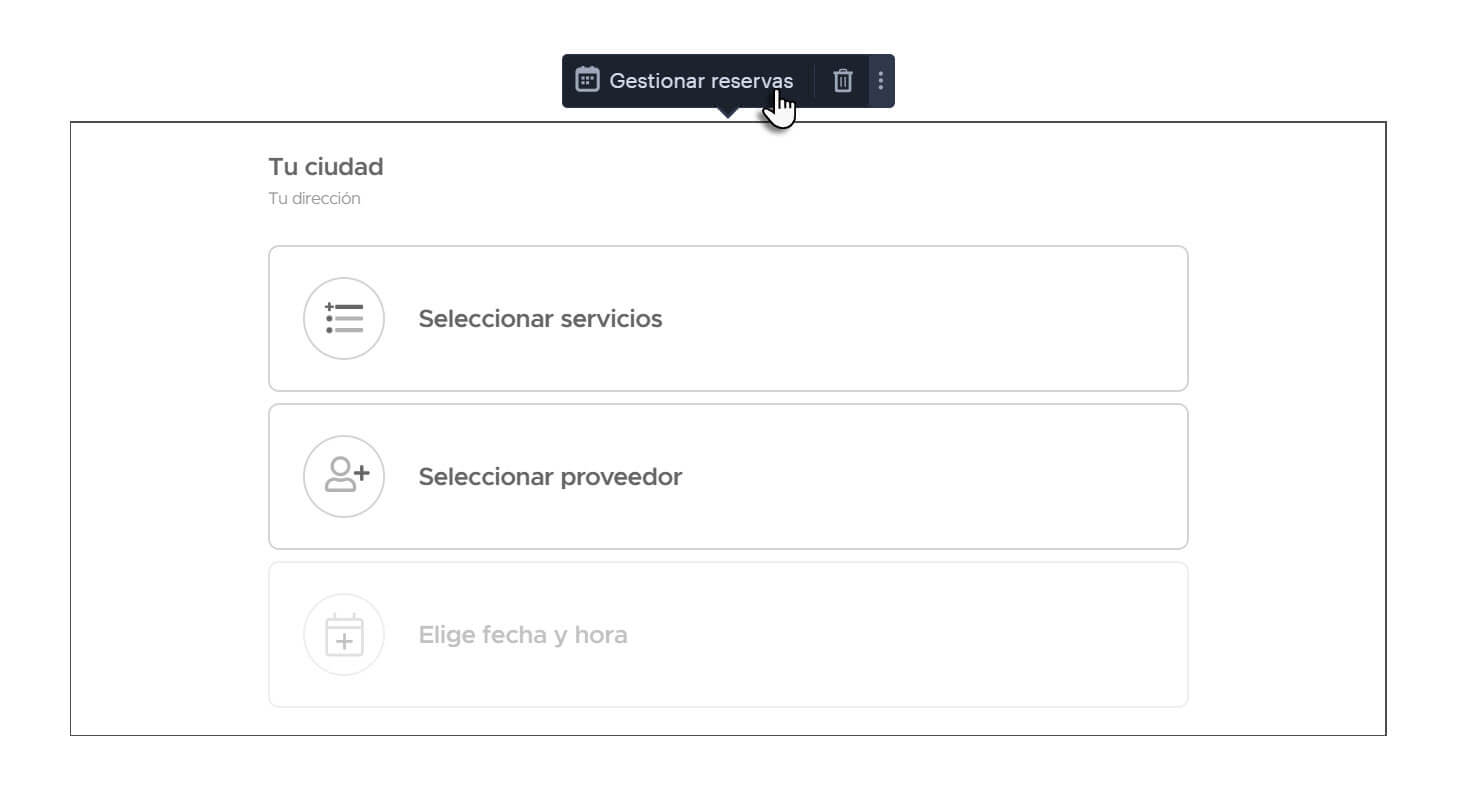Open the three-dot more options menu

click(880, 80)
